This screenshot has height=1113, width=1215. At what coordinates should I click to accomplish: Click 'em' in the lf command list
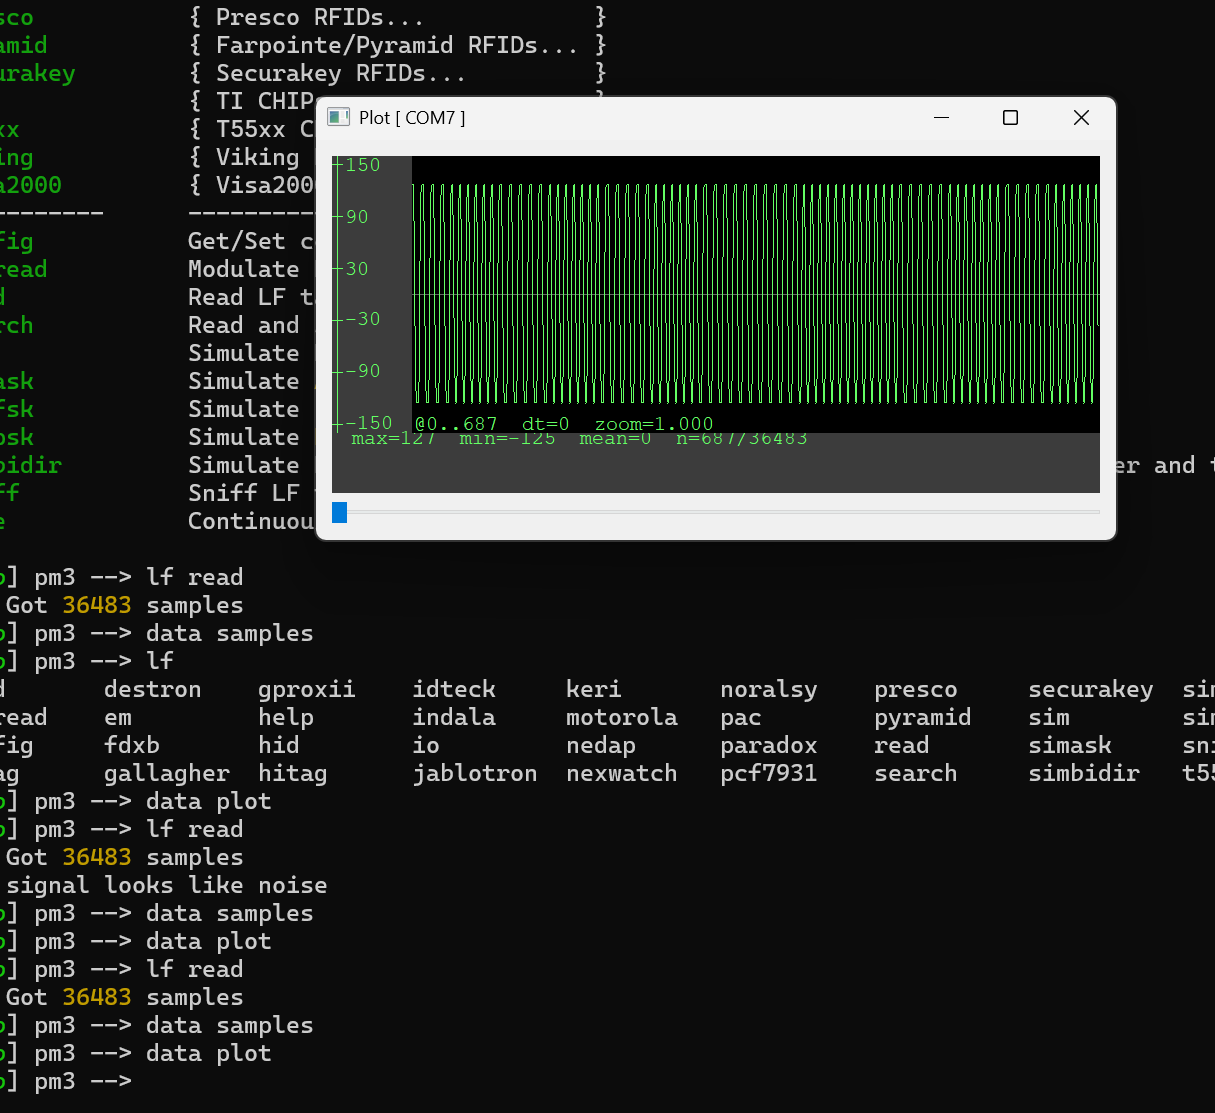[x=118, y=718]
